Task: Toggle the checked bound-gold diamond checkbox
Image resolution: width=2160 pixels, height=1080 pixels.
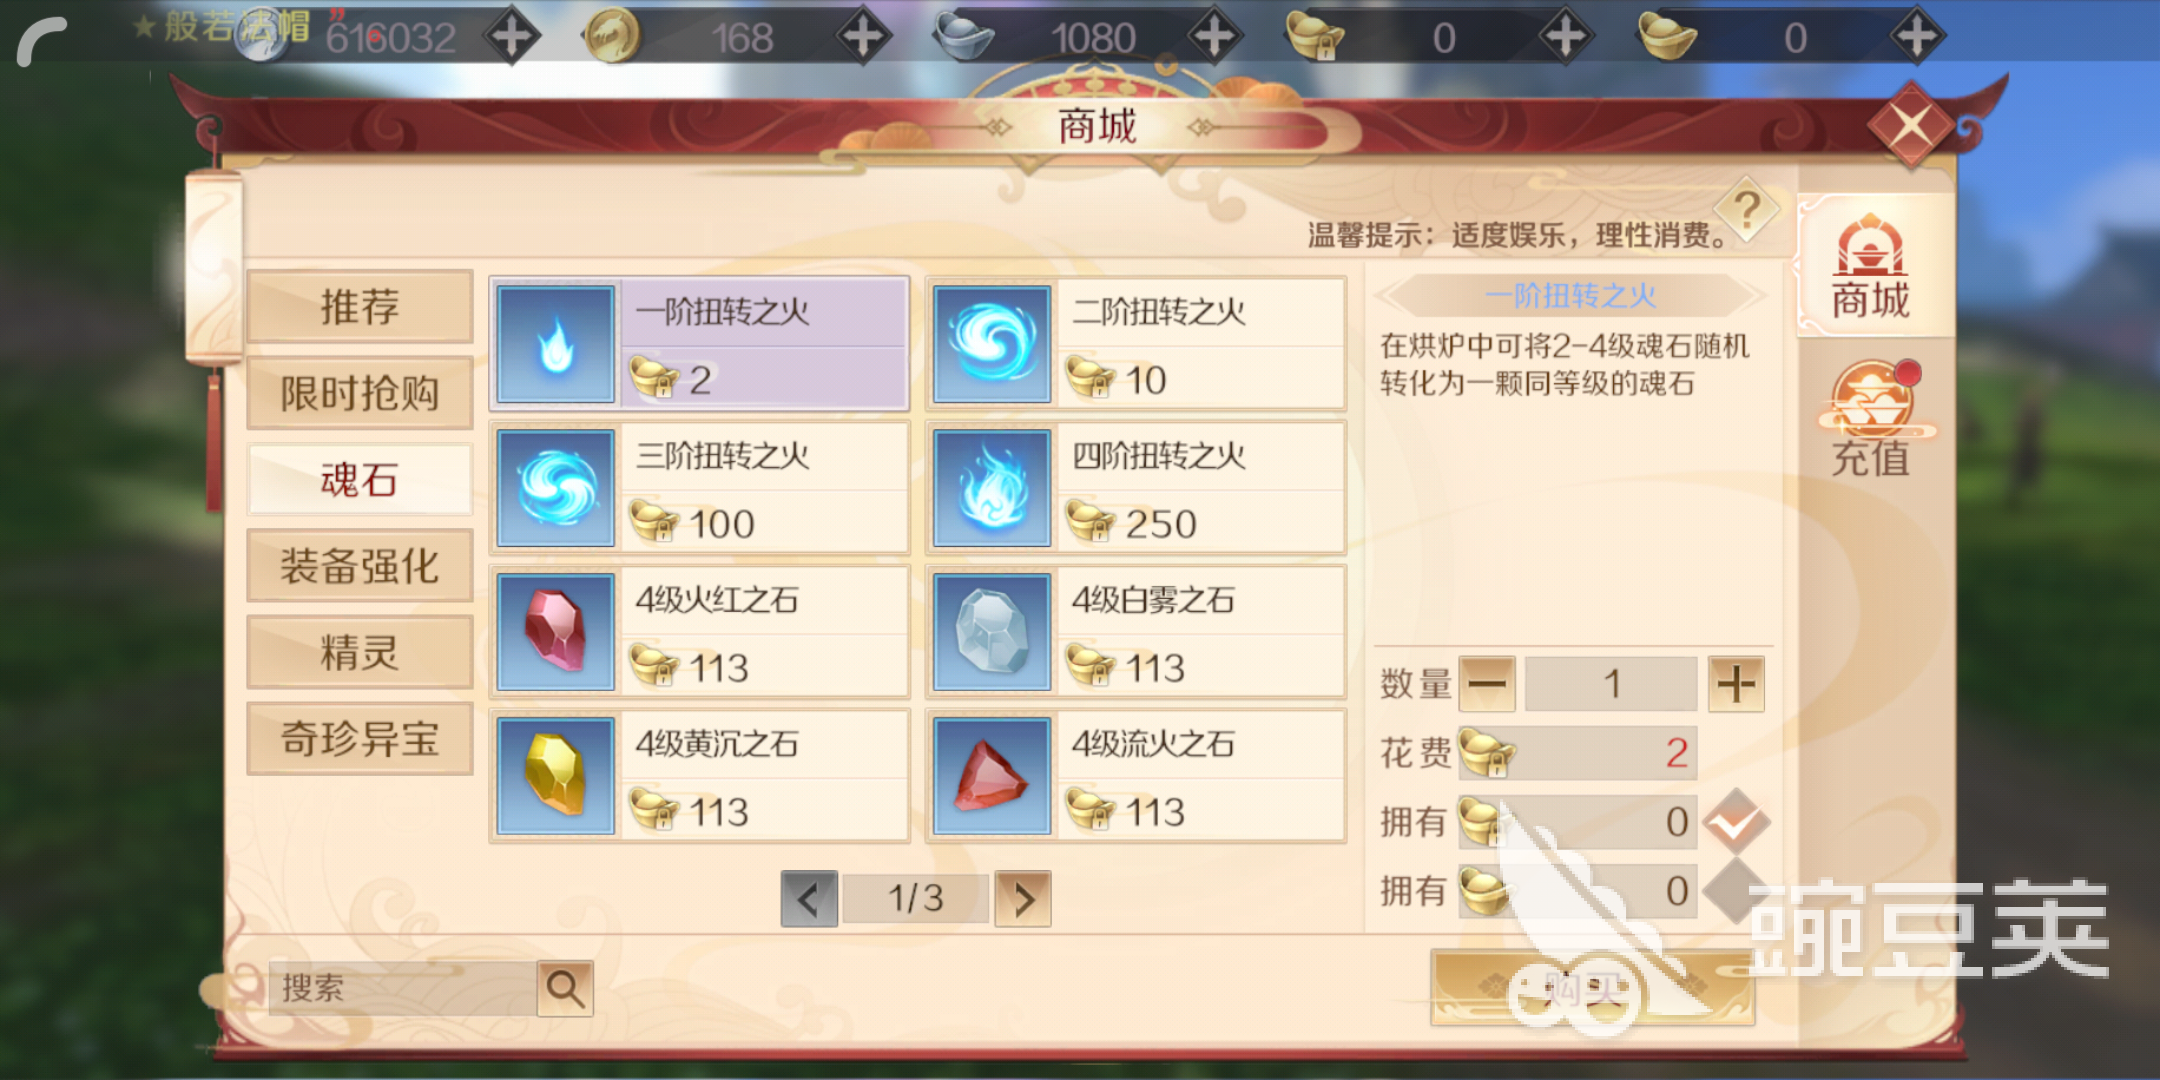Action: coord(1736,822)
